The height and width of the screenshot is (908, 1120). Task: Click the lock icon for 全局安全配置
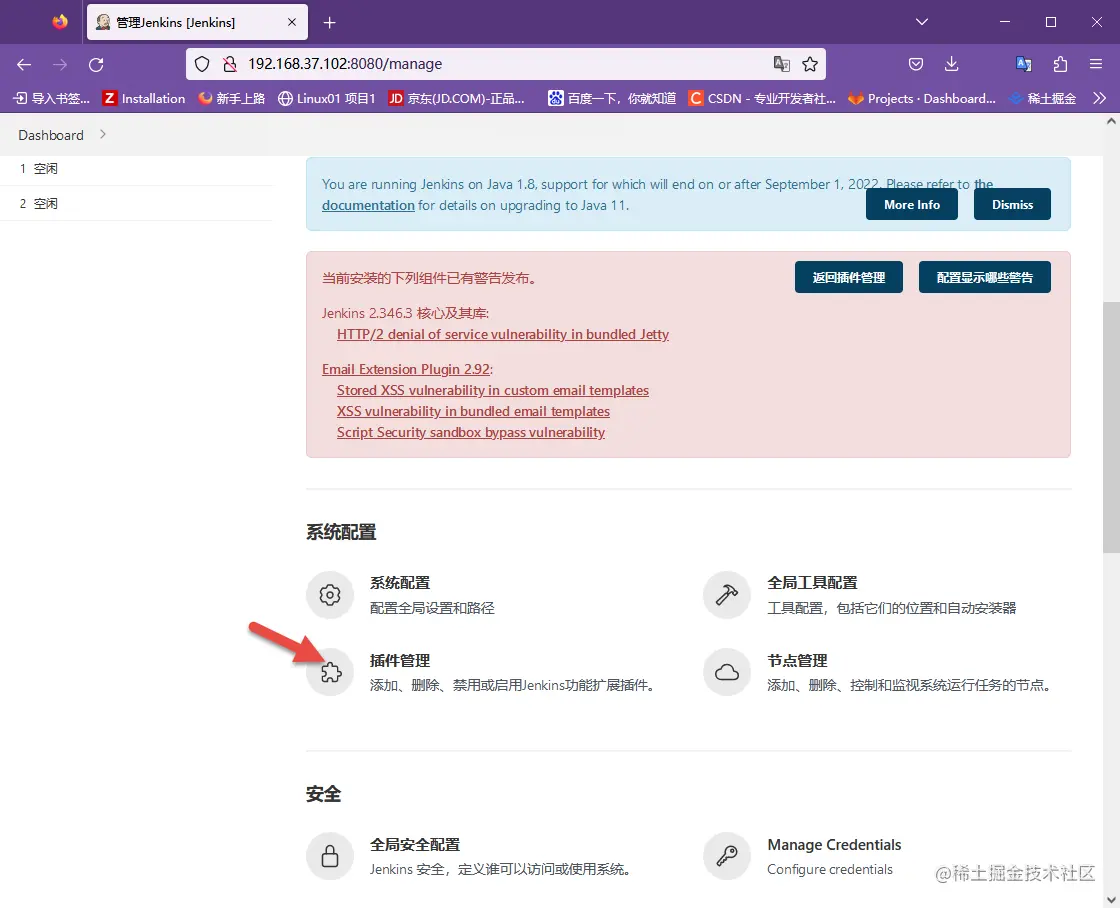click(330, 856)
